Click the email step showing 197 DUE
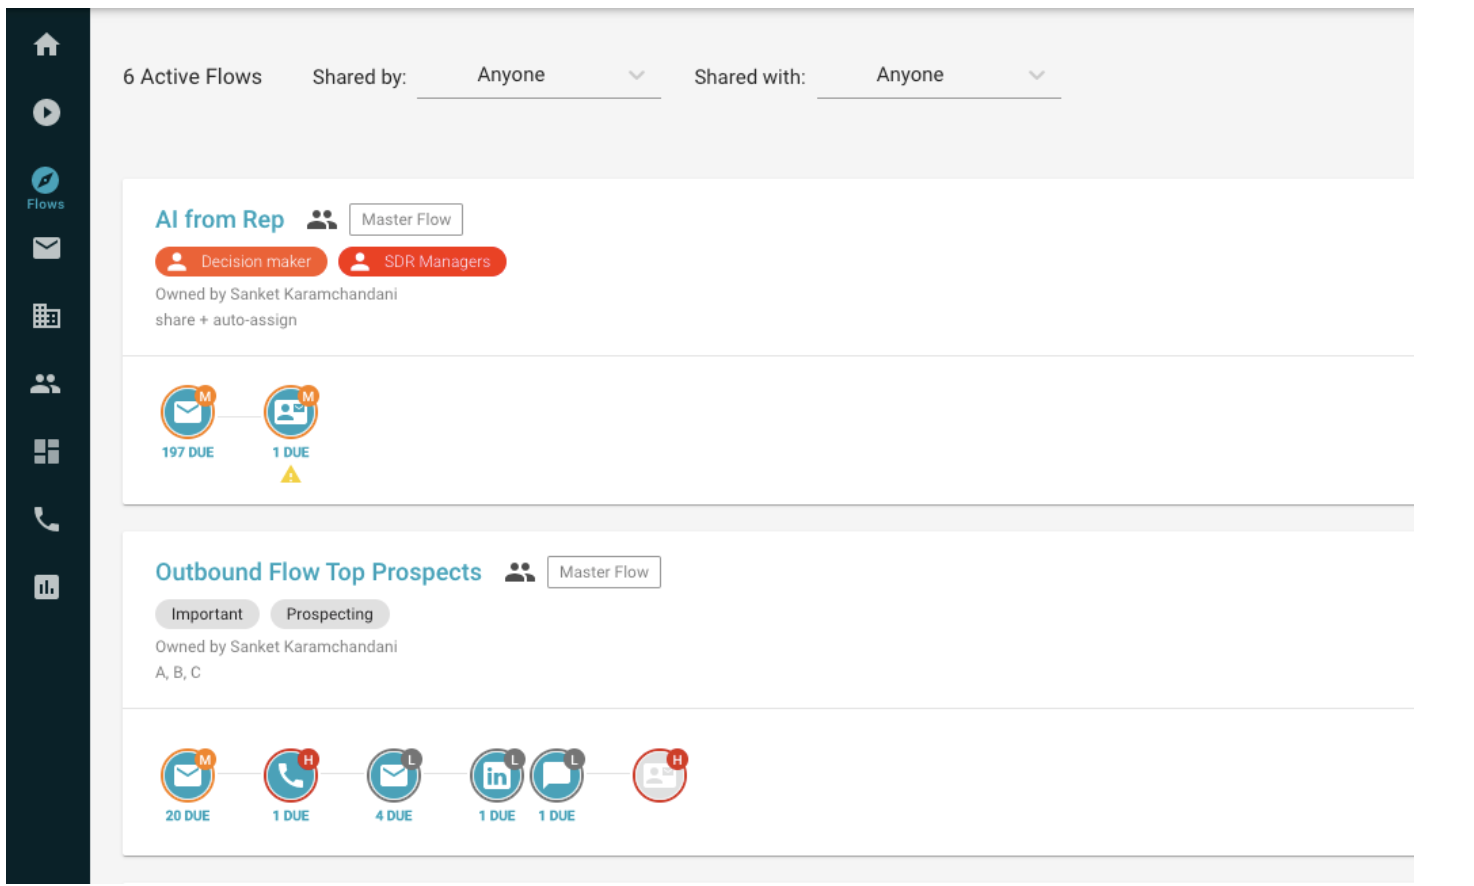 pyautogui.click(x=187, y=411)
